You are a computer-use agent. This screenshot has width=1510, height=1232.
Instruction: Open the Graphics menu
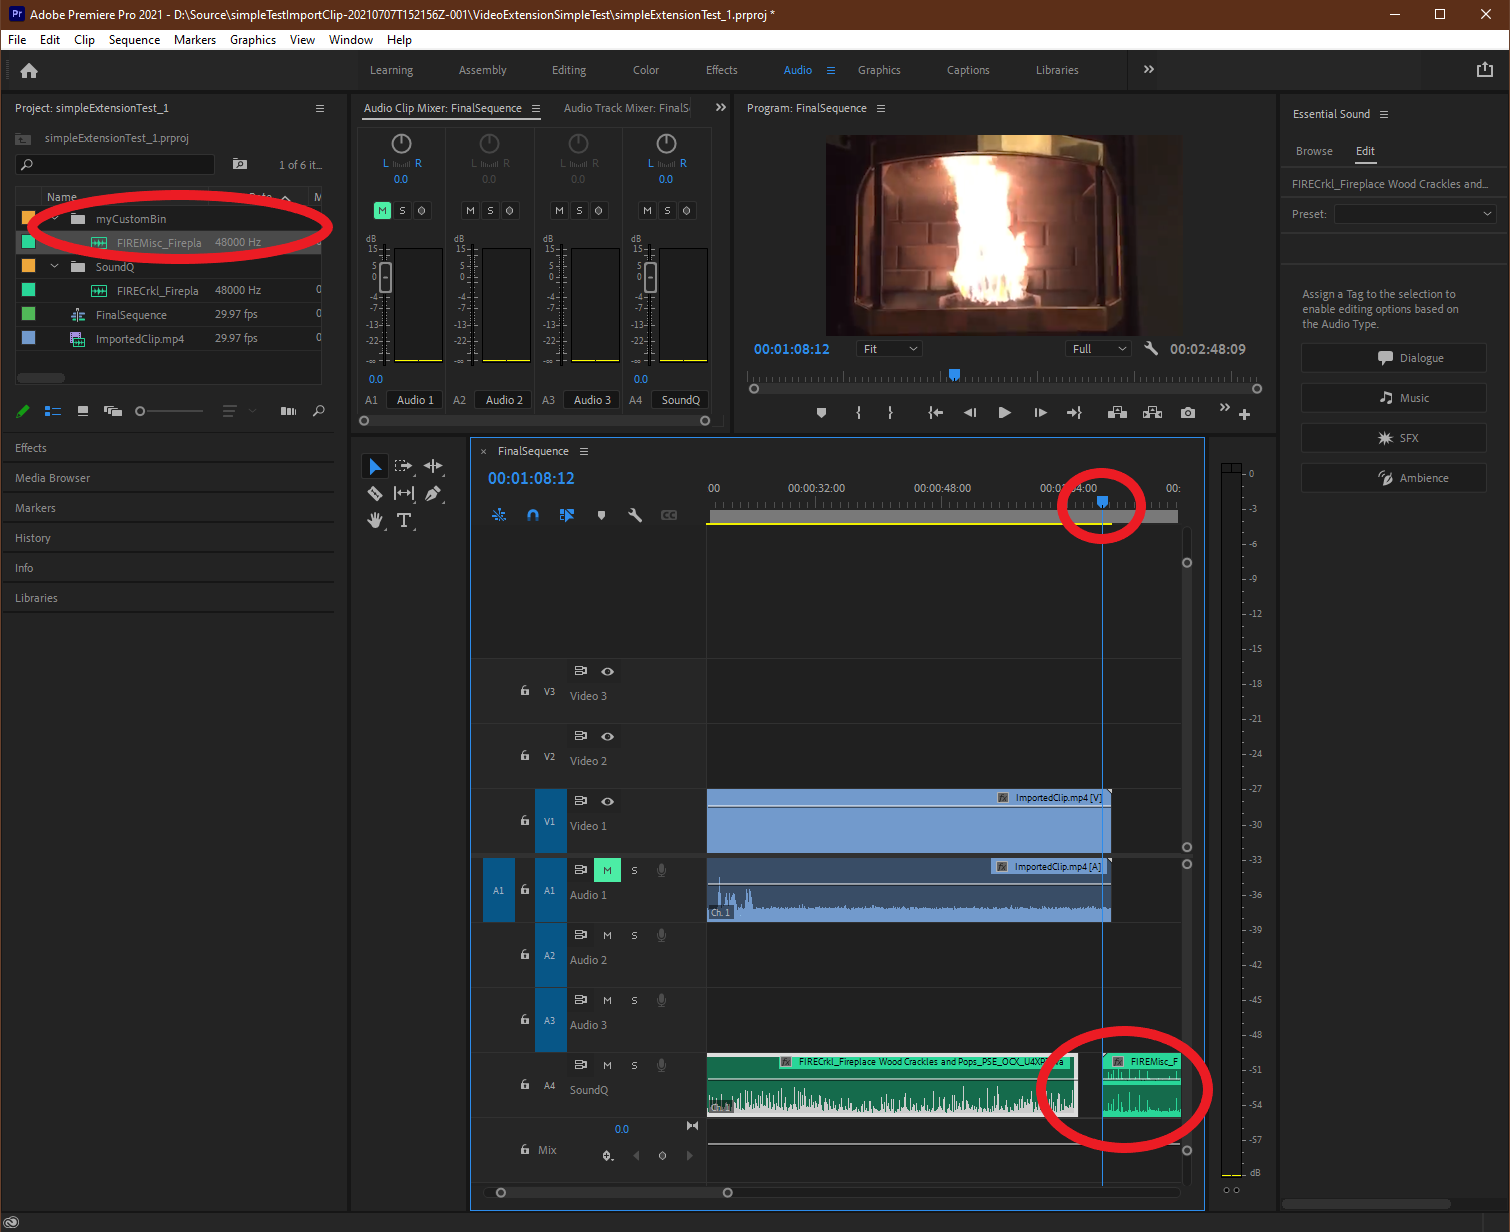point(253,40)
